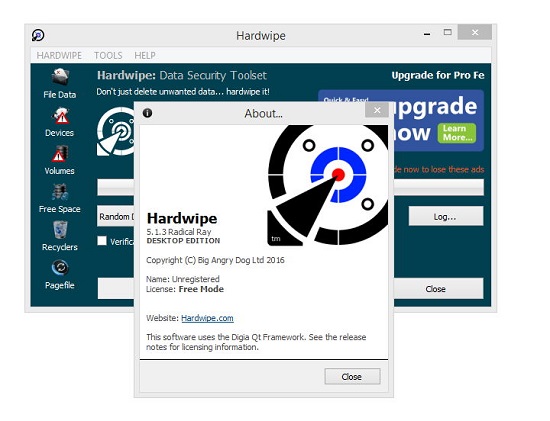Image resolution: width=550 pixels, height=421 pixels.
Task: Open the Random overwrite method dropdown
Action: click(116, 216)
